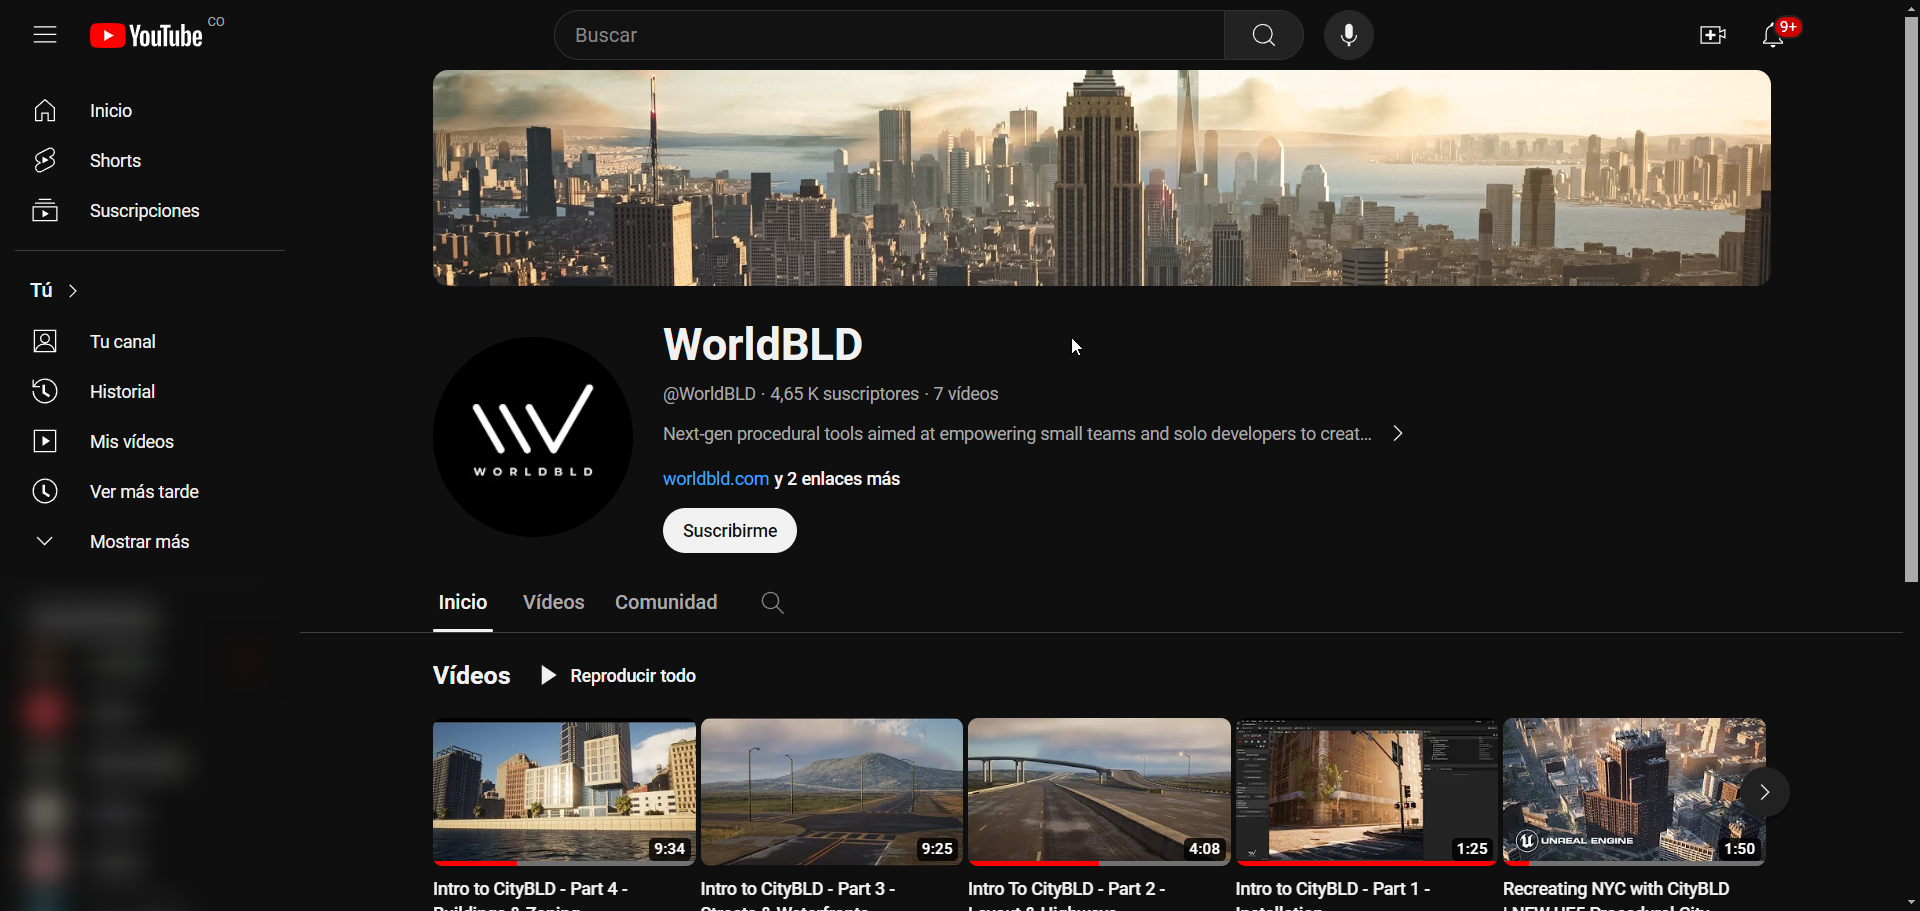Click the Mis vídeos icon
This screenshot has height=911, width=1920.
(x=45, y=442)
